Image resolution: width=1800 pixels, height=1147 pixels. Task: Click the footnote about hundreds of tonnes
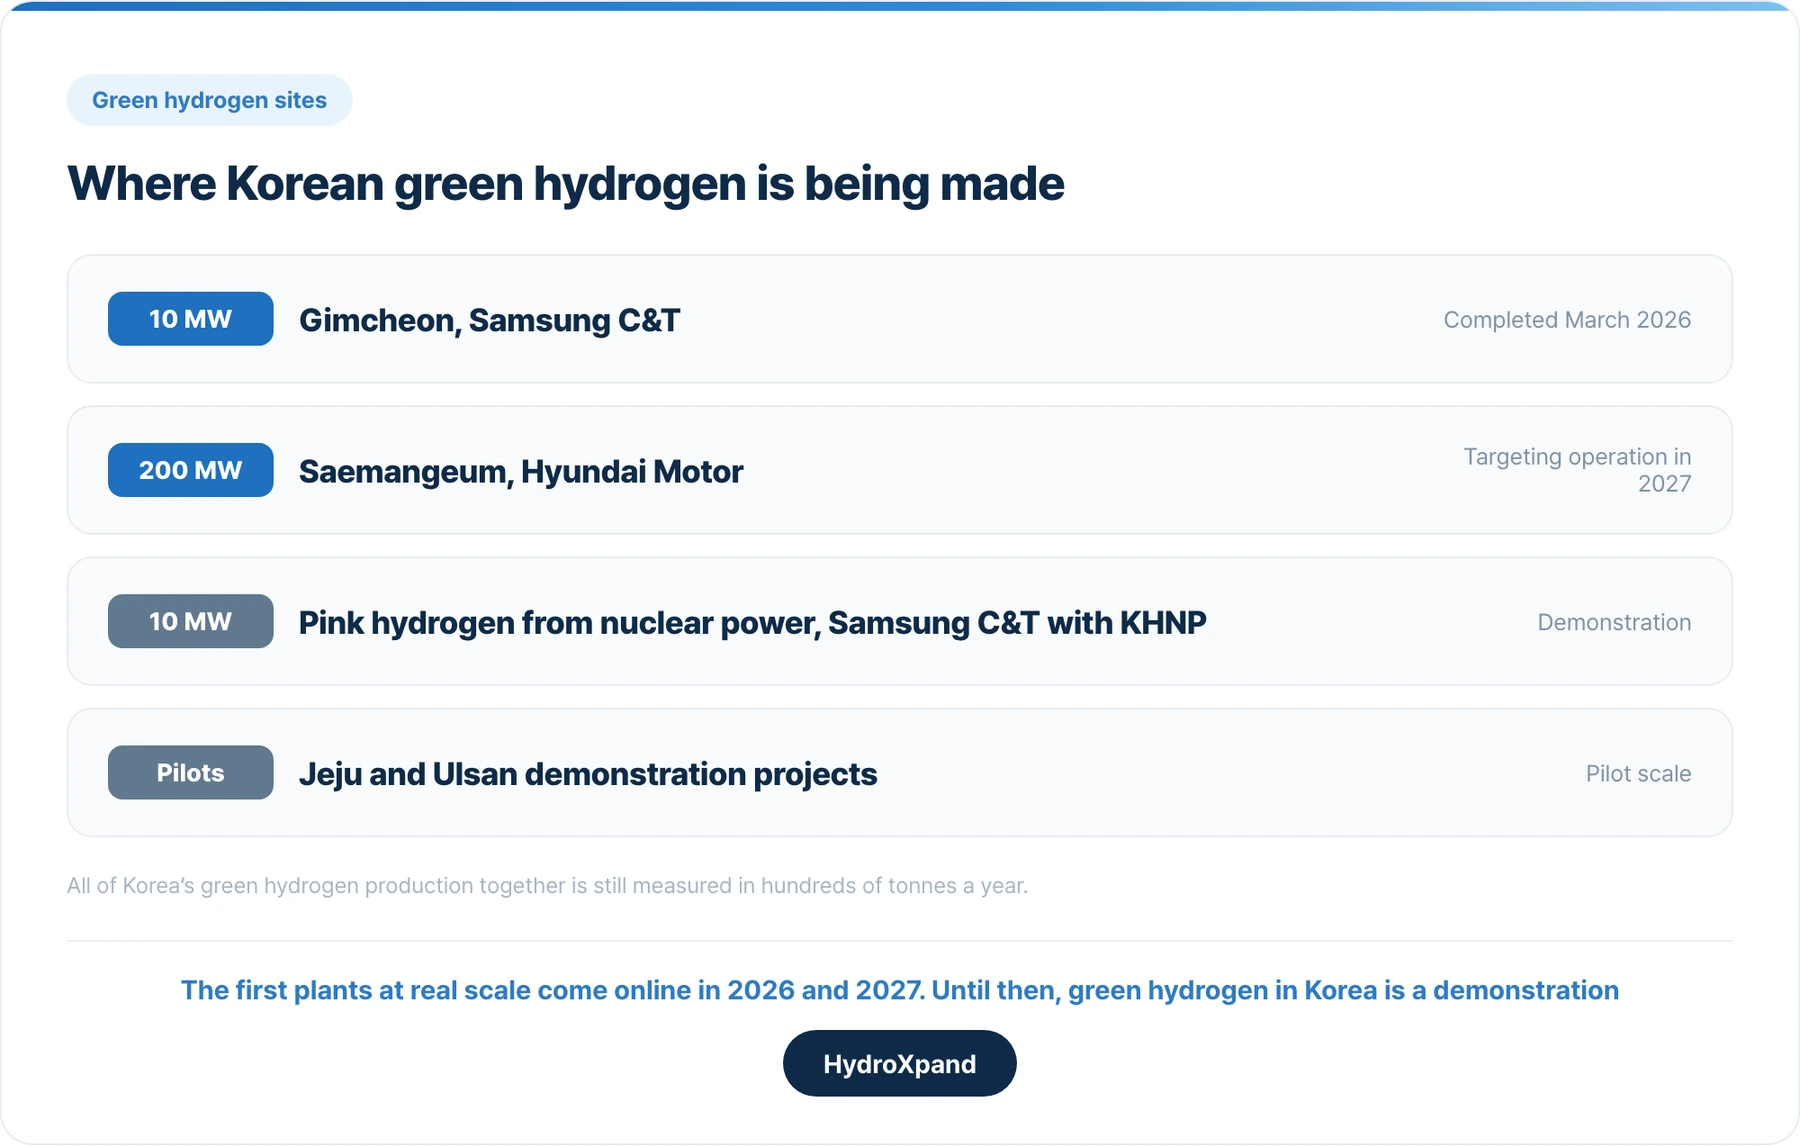(x=547, y=885)
